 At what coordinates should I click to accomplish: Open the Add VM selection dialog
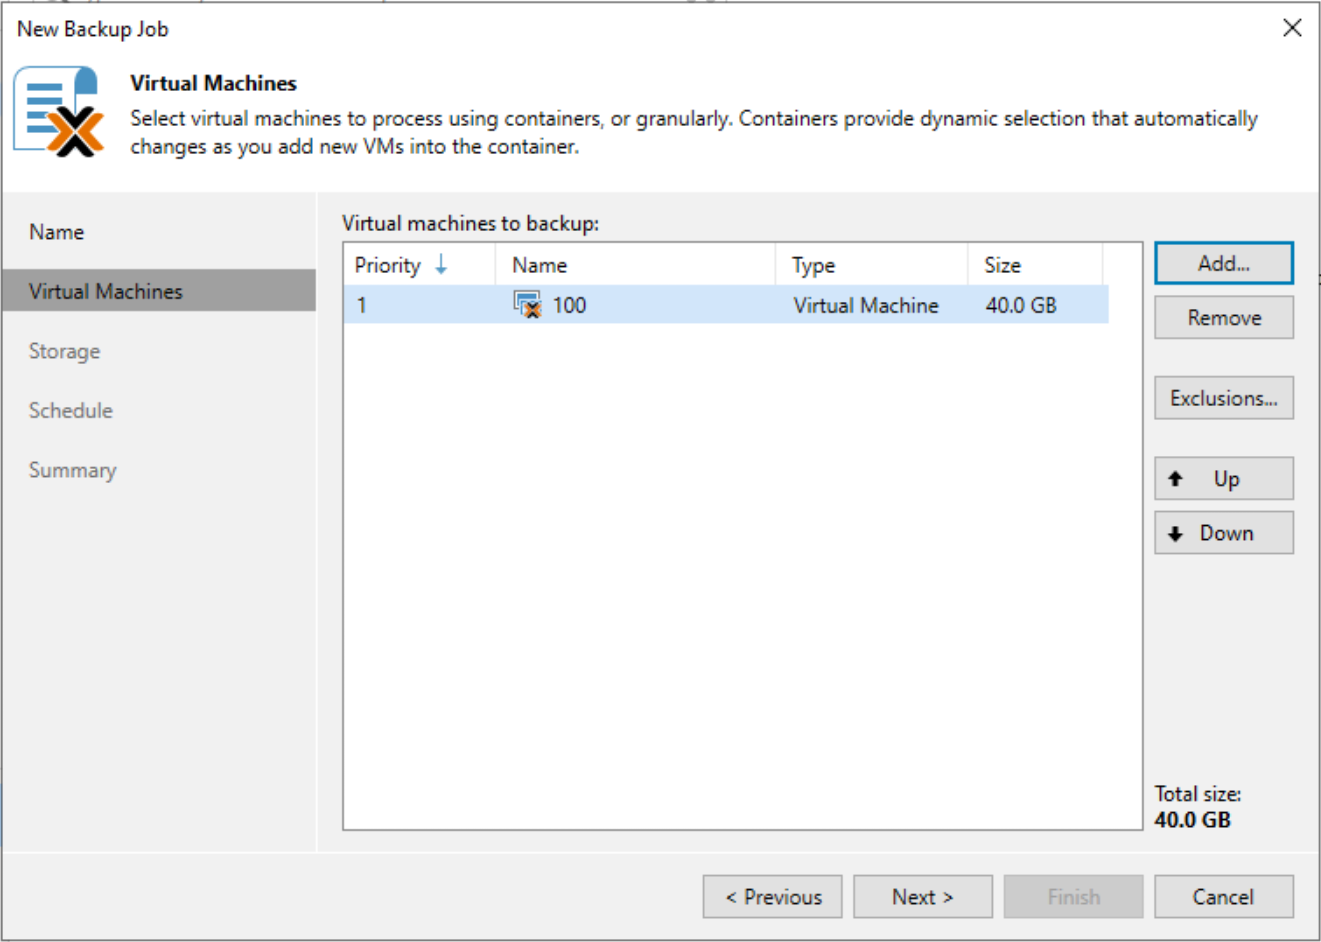click(1223, 263)
